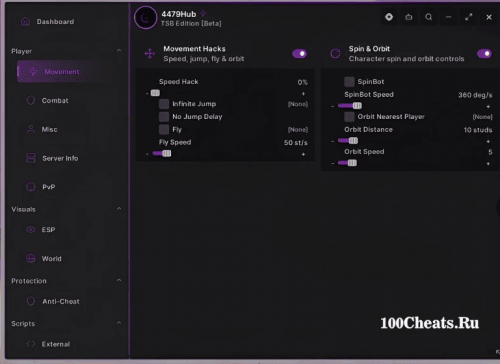Click the Movement lightning bolt icon
The image size is (500, 364).
[x=33, y=71]
